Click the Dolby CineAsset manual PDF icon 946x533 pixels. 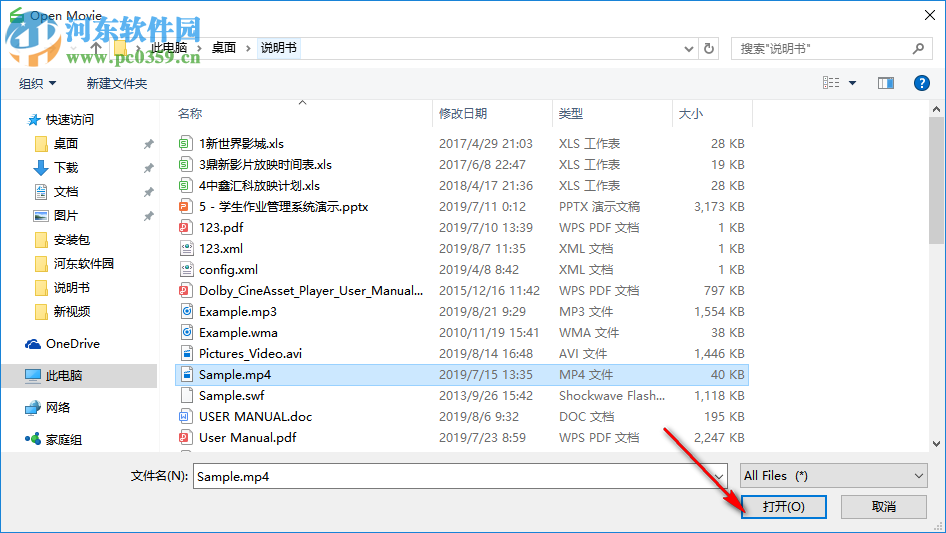point(185,290)
